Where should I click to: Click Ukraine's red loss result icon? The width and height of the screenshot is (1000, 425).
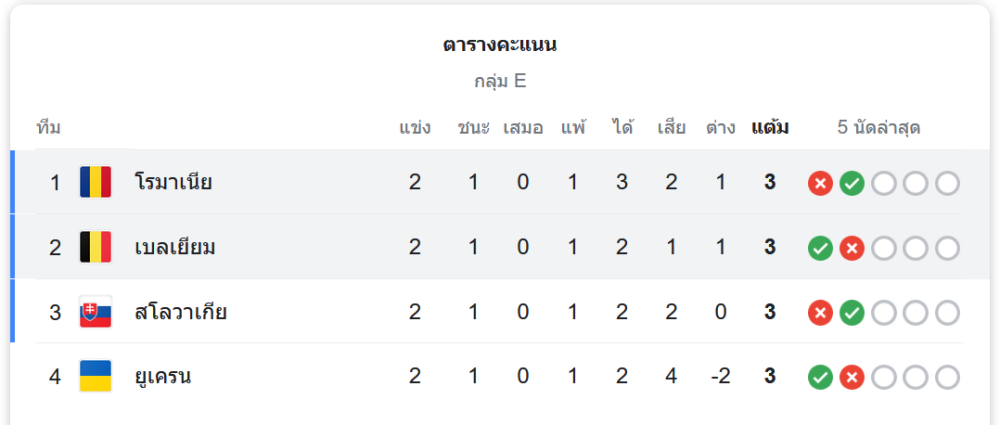(852, 378)
